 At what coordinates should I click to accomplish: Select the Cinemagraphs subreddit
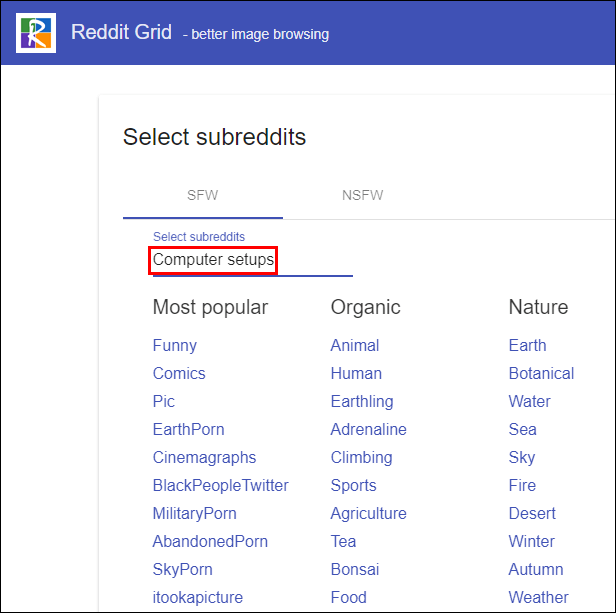[x=204, y=458]
